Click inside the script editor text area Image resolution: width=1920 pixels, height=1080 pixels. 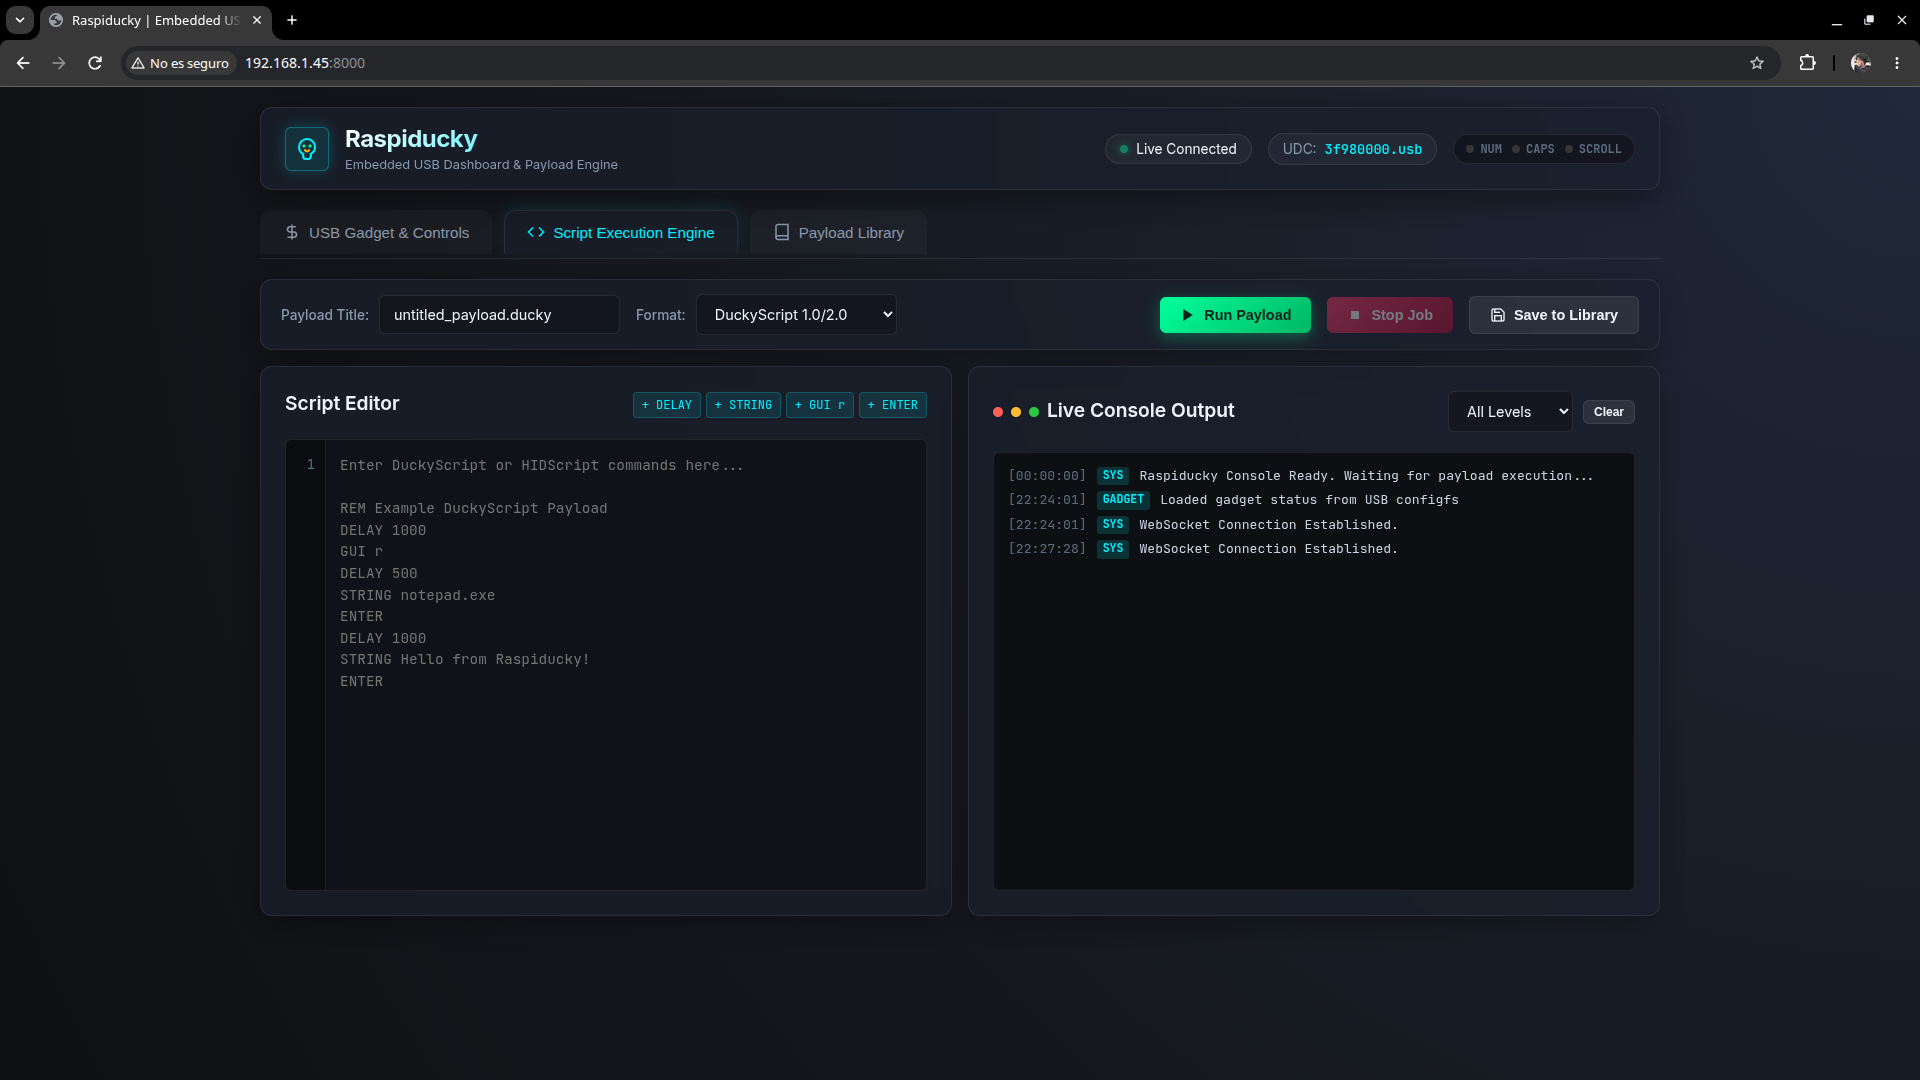(626, 665)
